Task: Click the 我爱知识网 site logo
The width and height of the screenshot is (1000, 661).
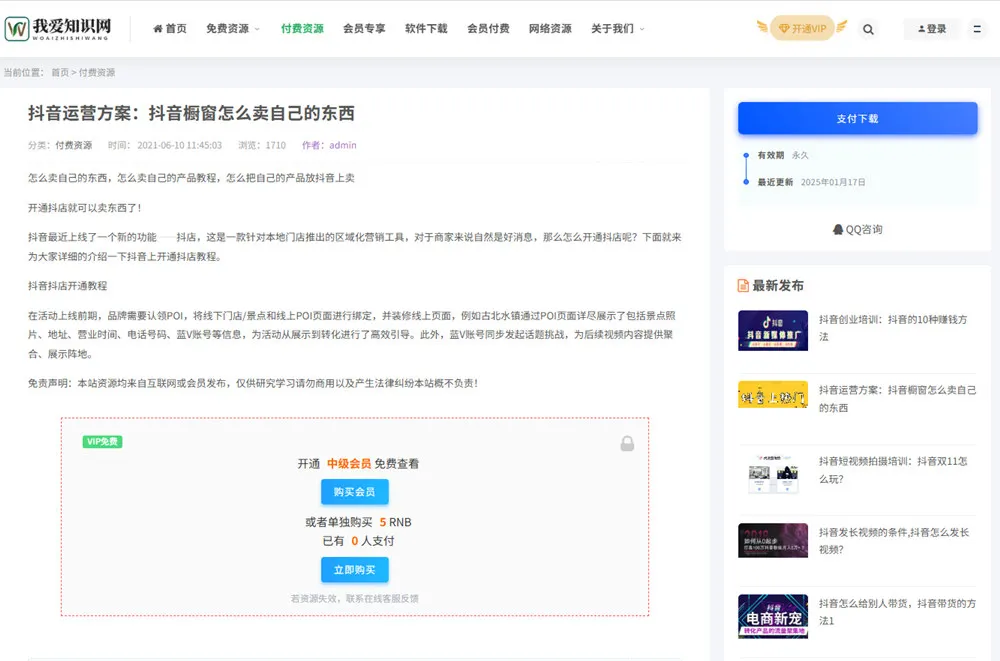Action: point(58,29)
